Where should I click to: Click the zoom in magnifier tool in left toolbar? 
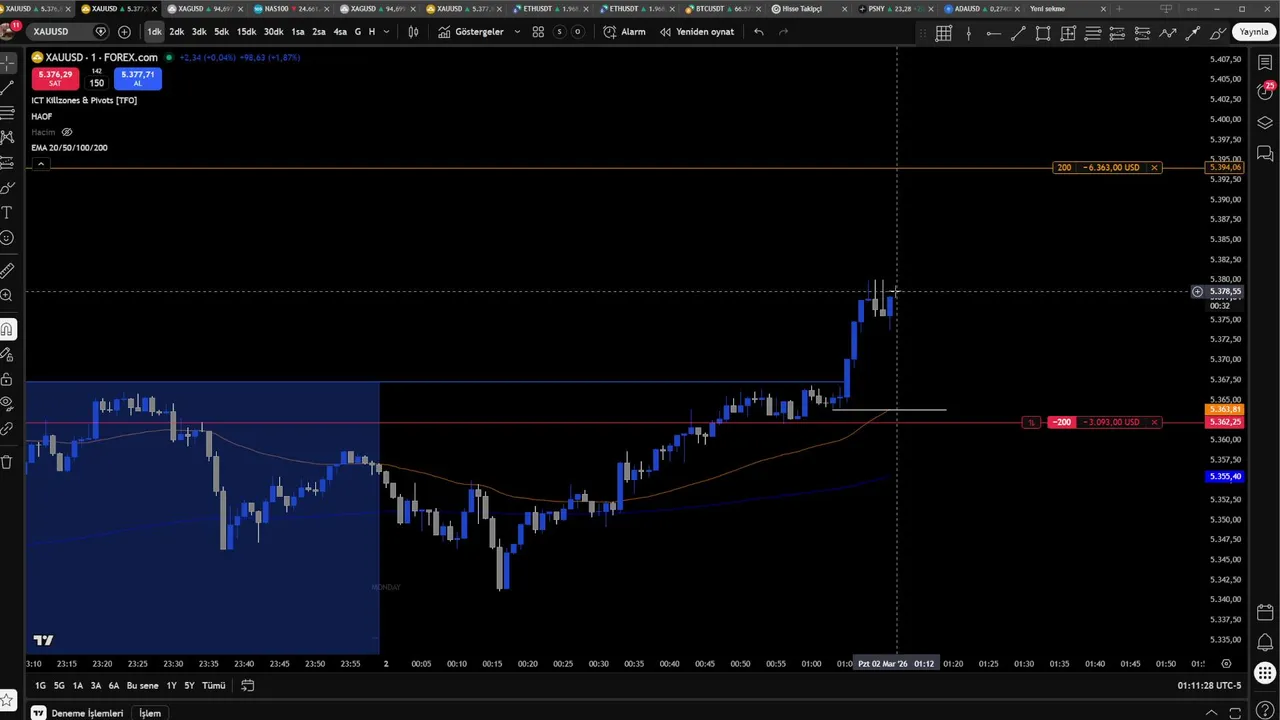coord(7,296)
